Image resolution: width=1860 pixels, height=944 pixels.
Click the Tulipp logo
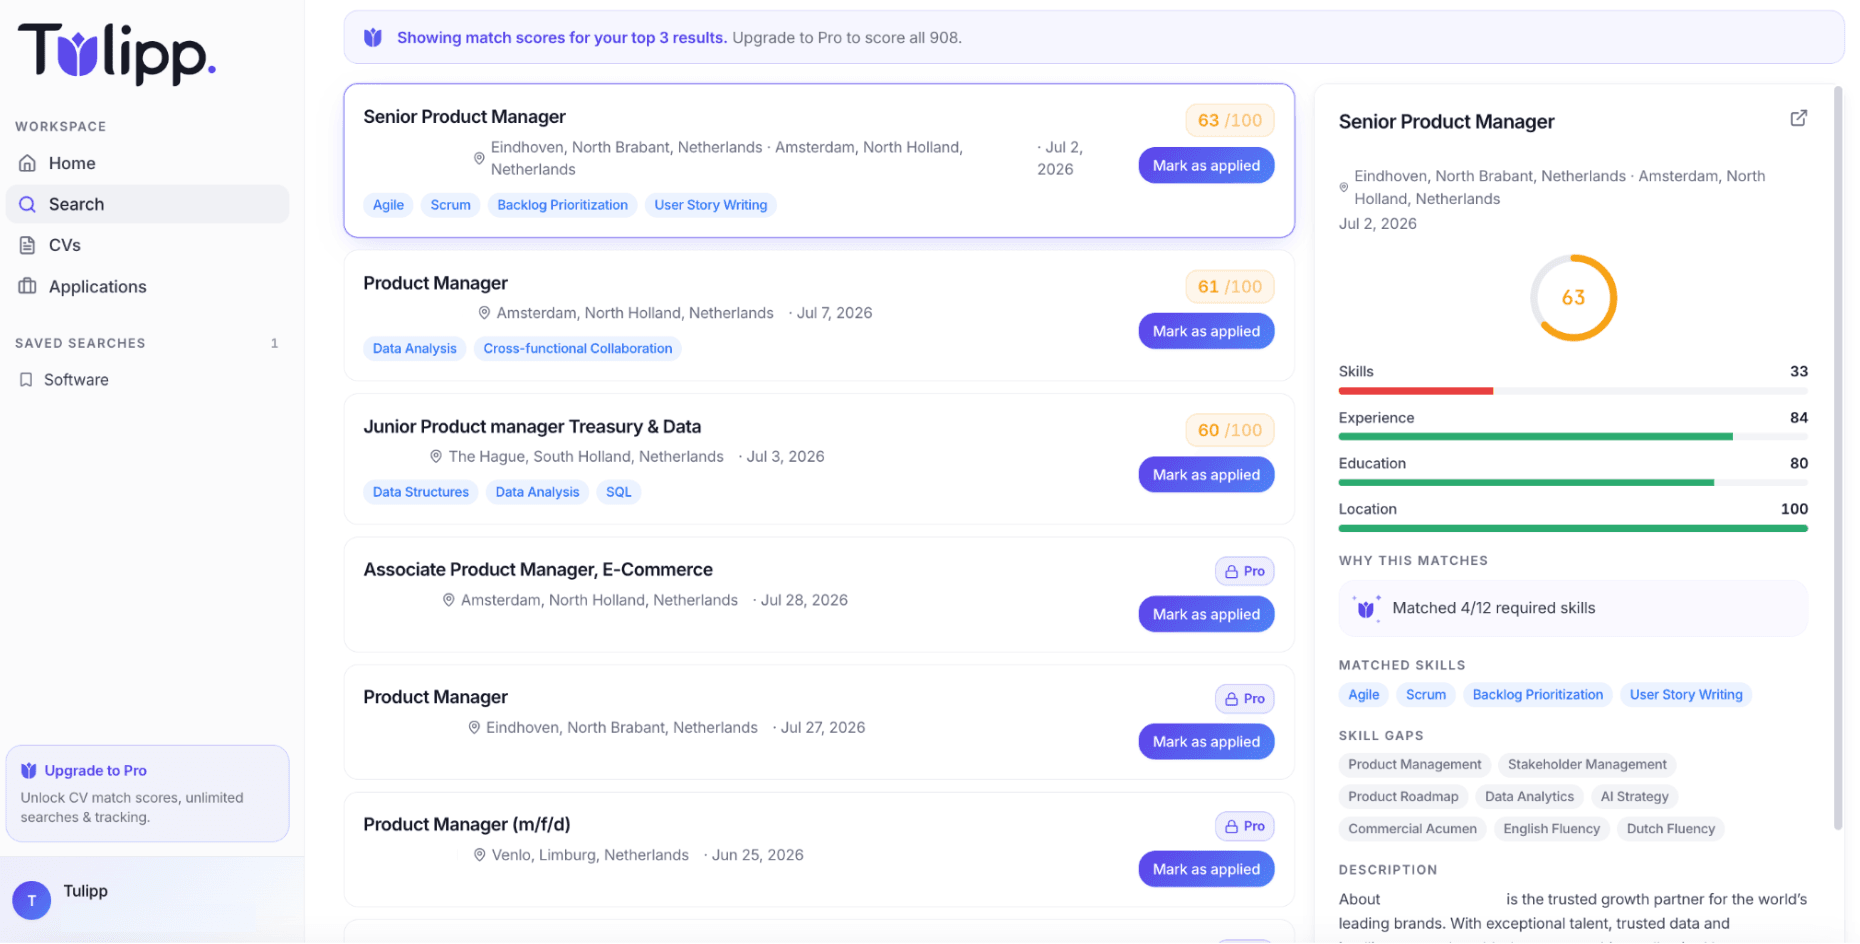point(117,52)
